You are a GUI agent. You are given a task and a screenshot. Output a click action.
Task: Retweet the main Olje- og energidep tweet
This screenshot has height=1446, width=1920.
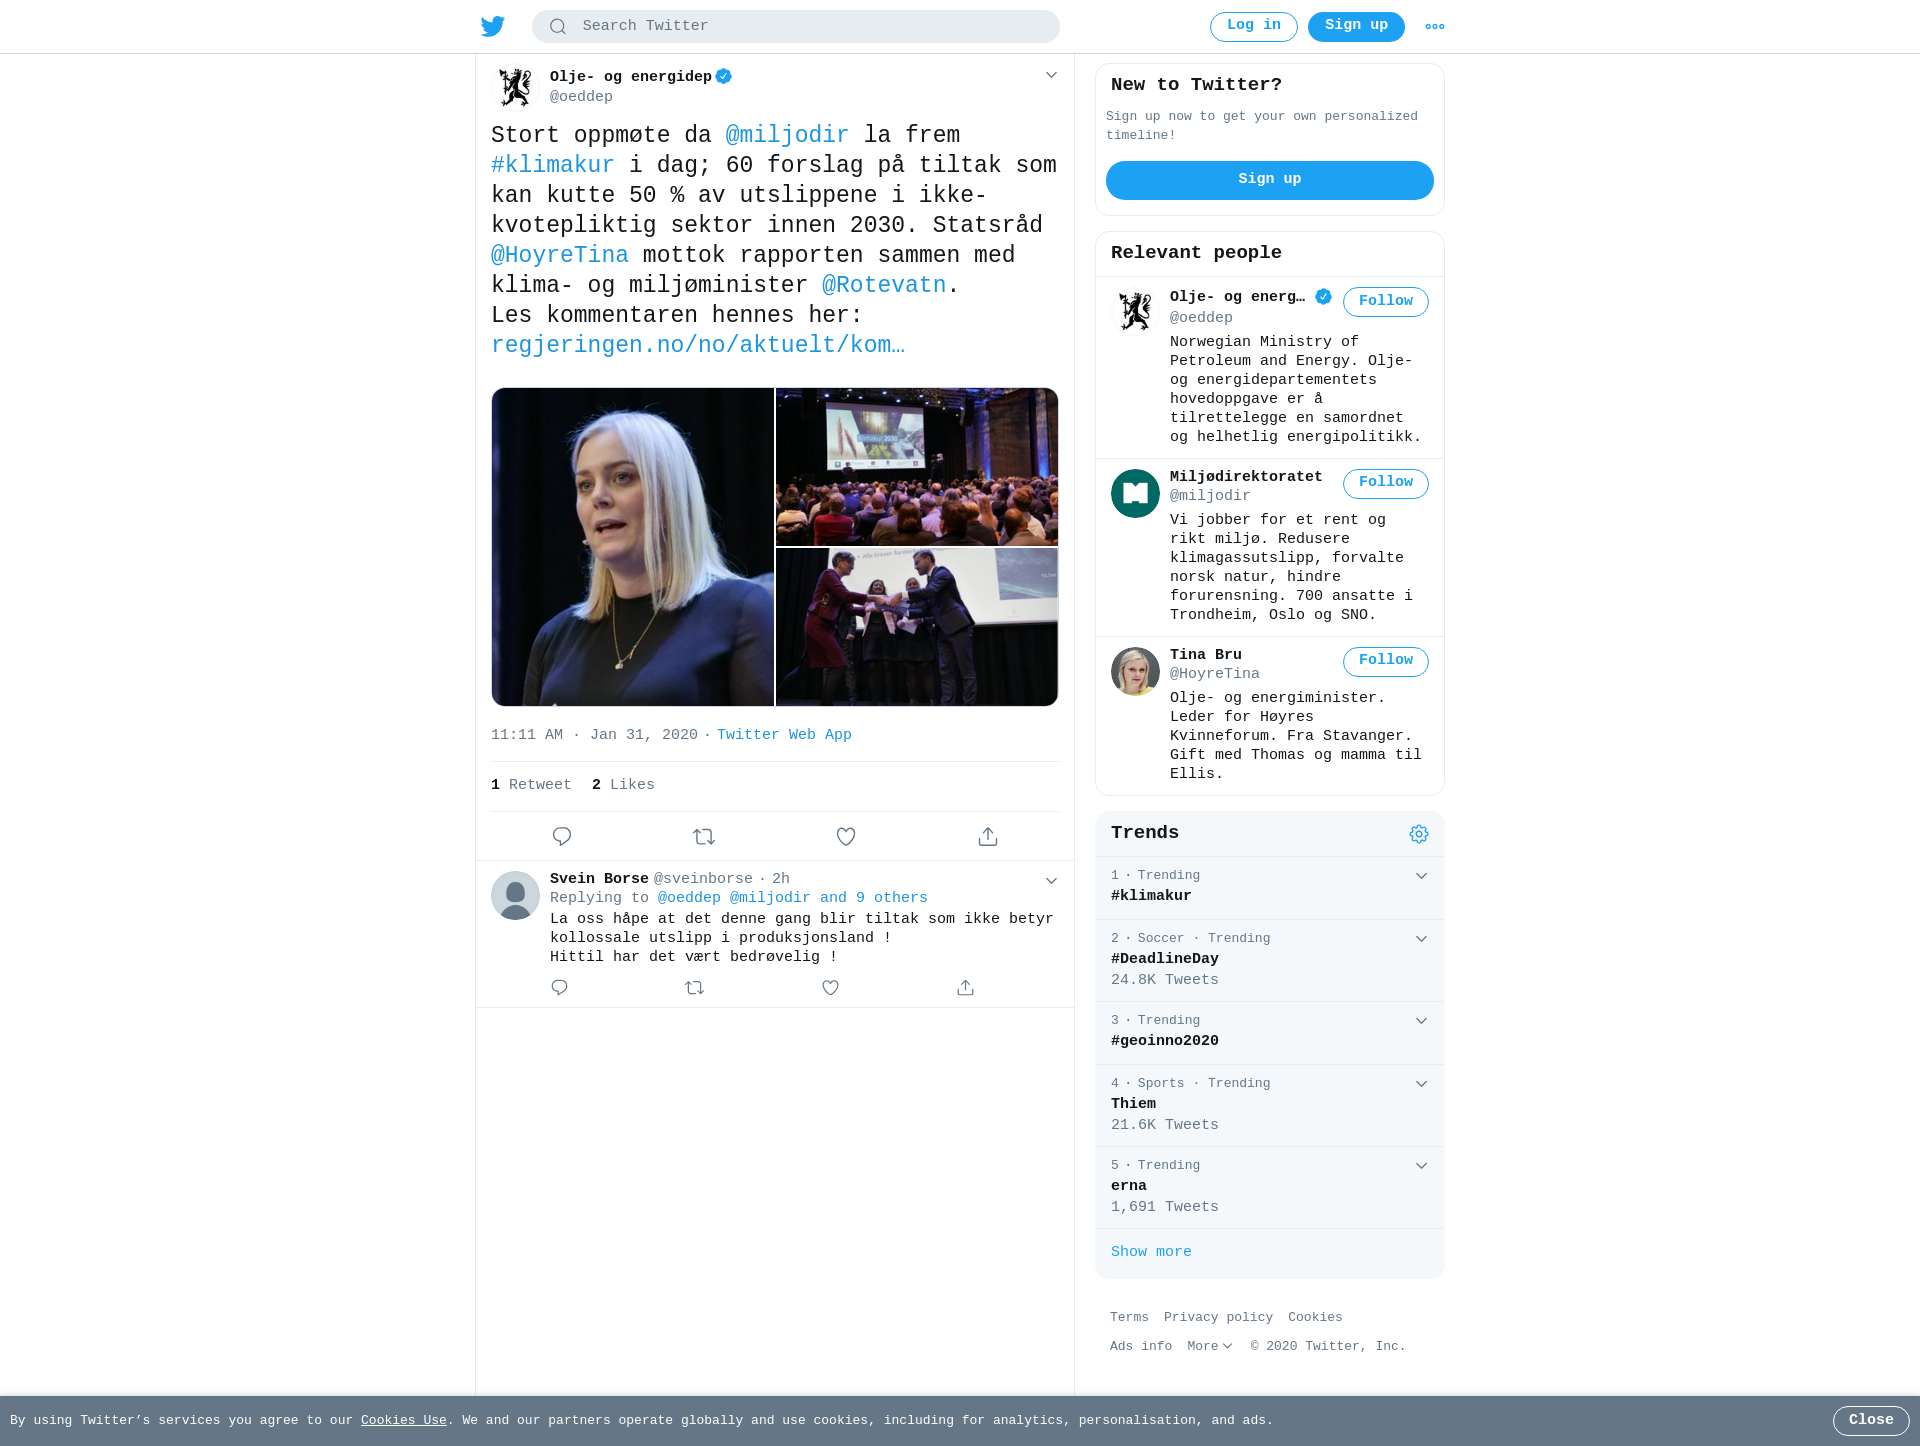tap(704, 836)
